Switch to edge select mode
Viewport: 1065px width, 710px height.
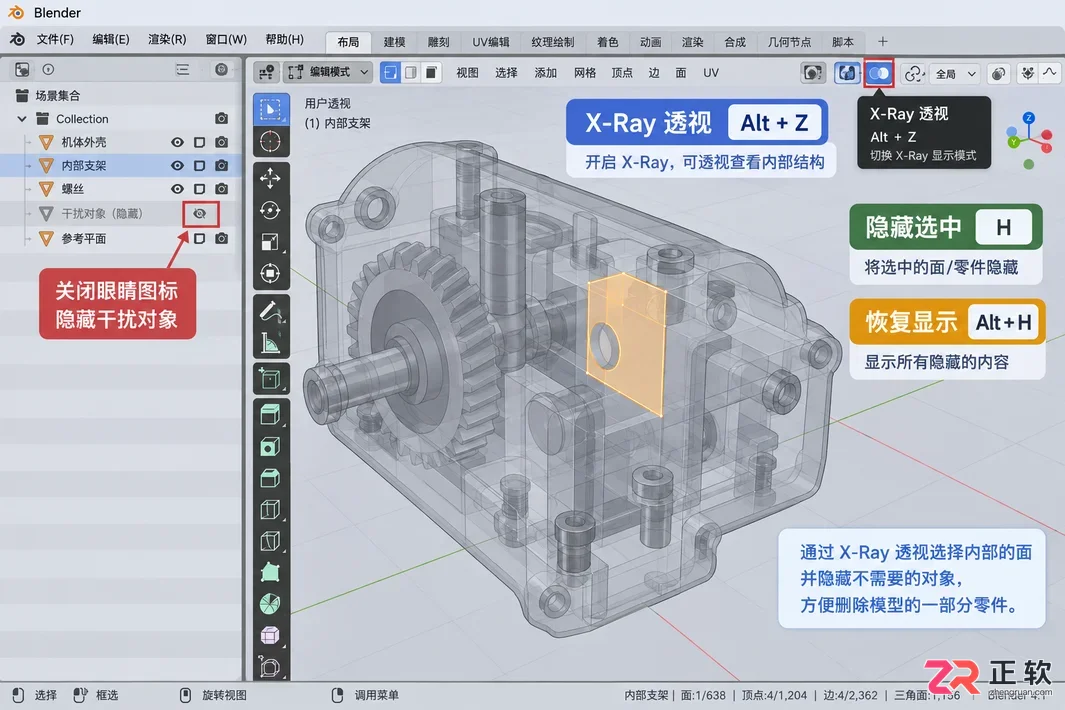click(x=410, y=72)
